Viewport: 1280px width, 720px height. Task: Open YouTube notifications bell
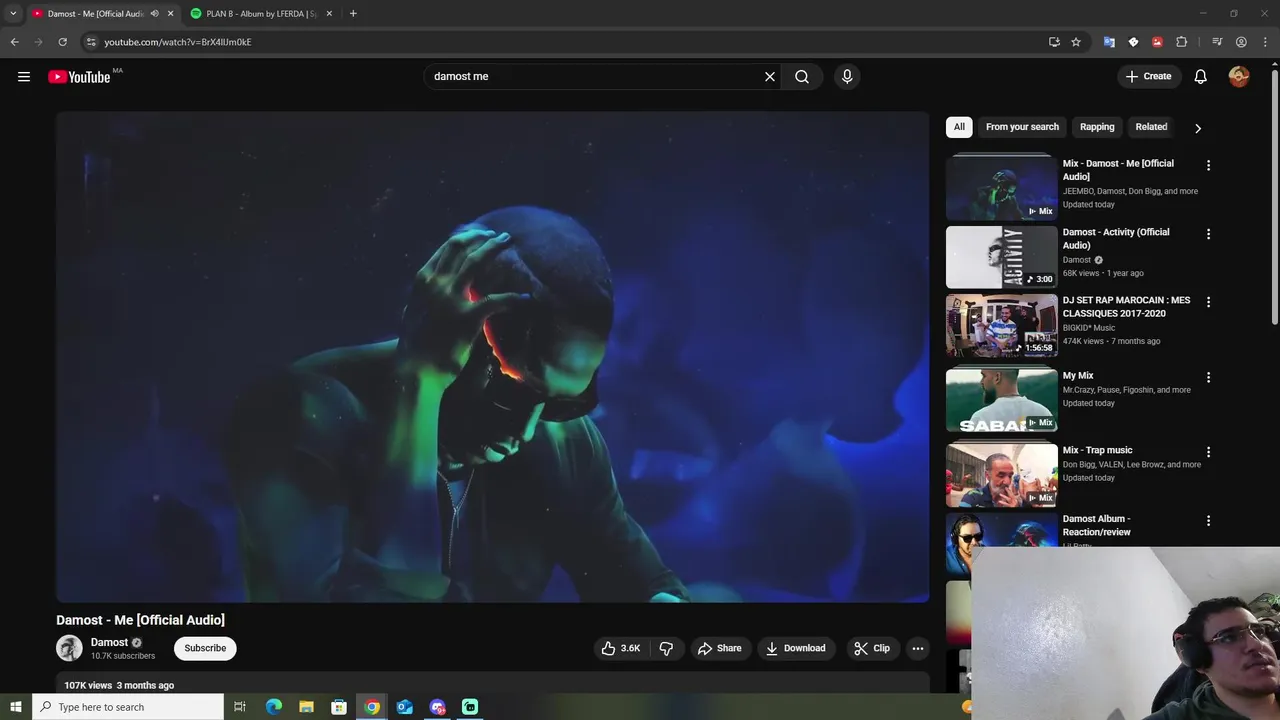coord(1200,76)
